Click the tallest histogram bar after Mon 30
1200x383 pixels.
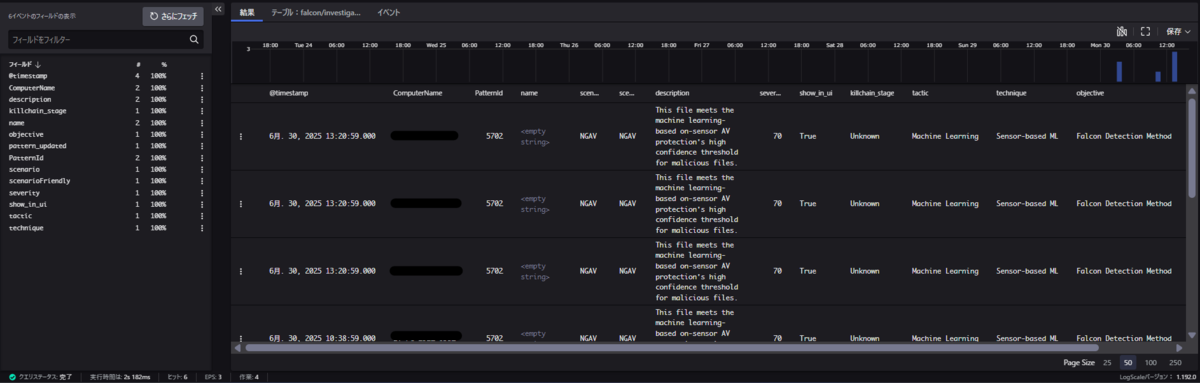coord(1175,68)
